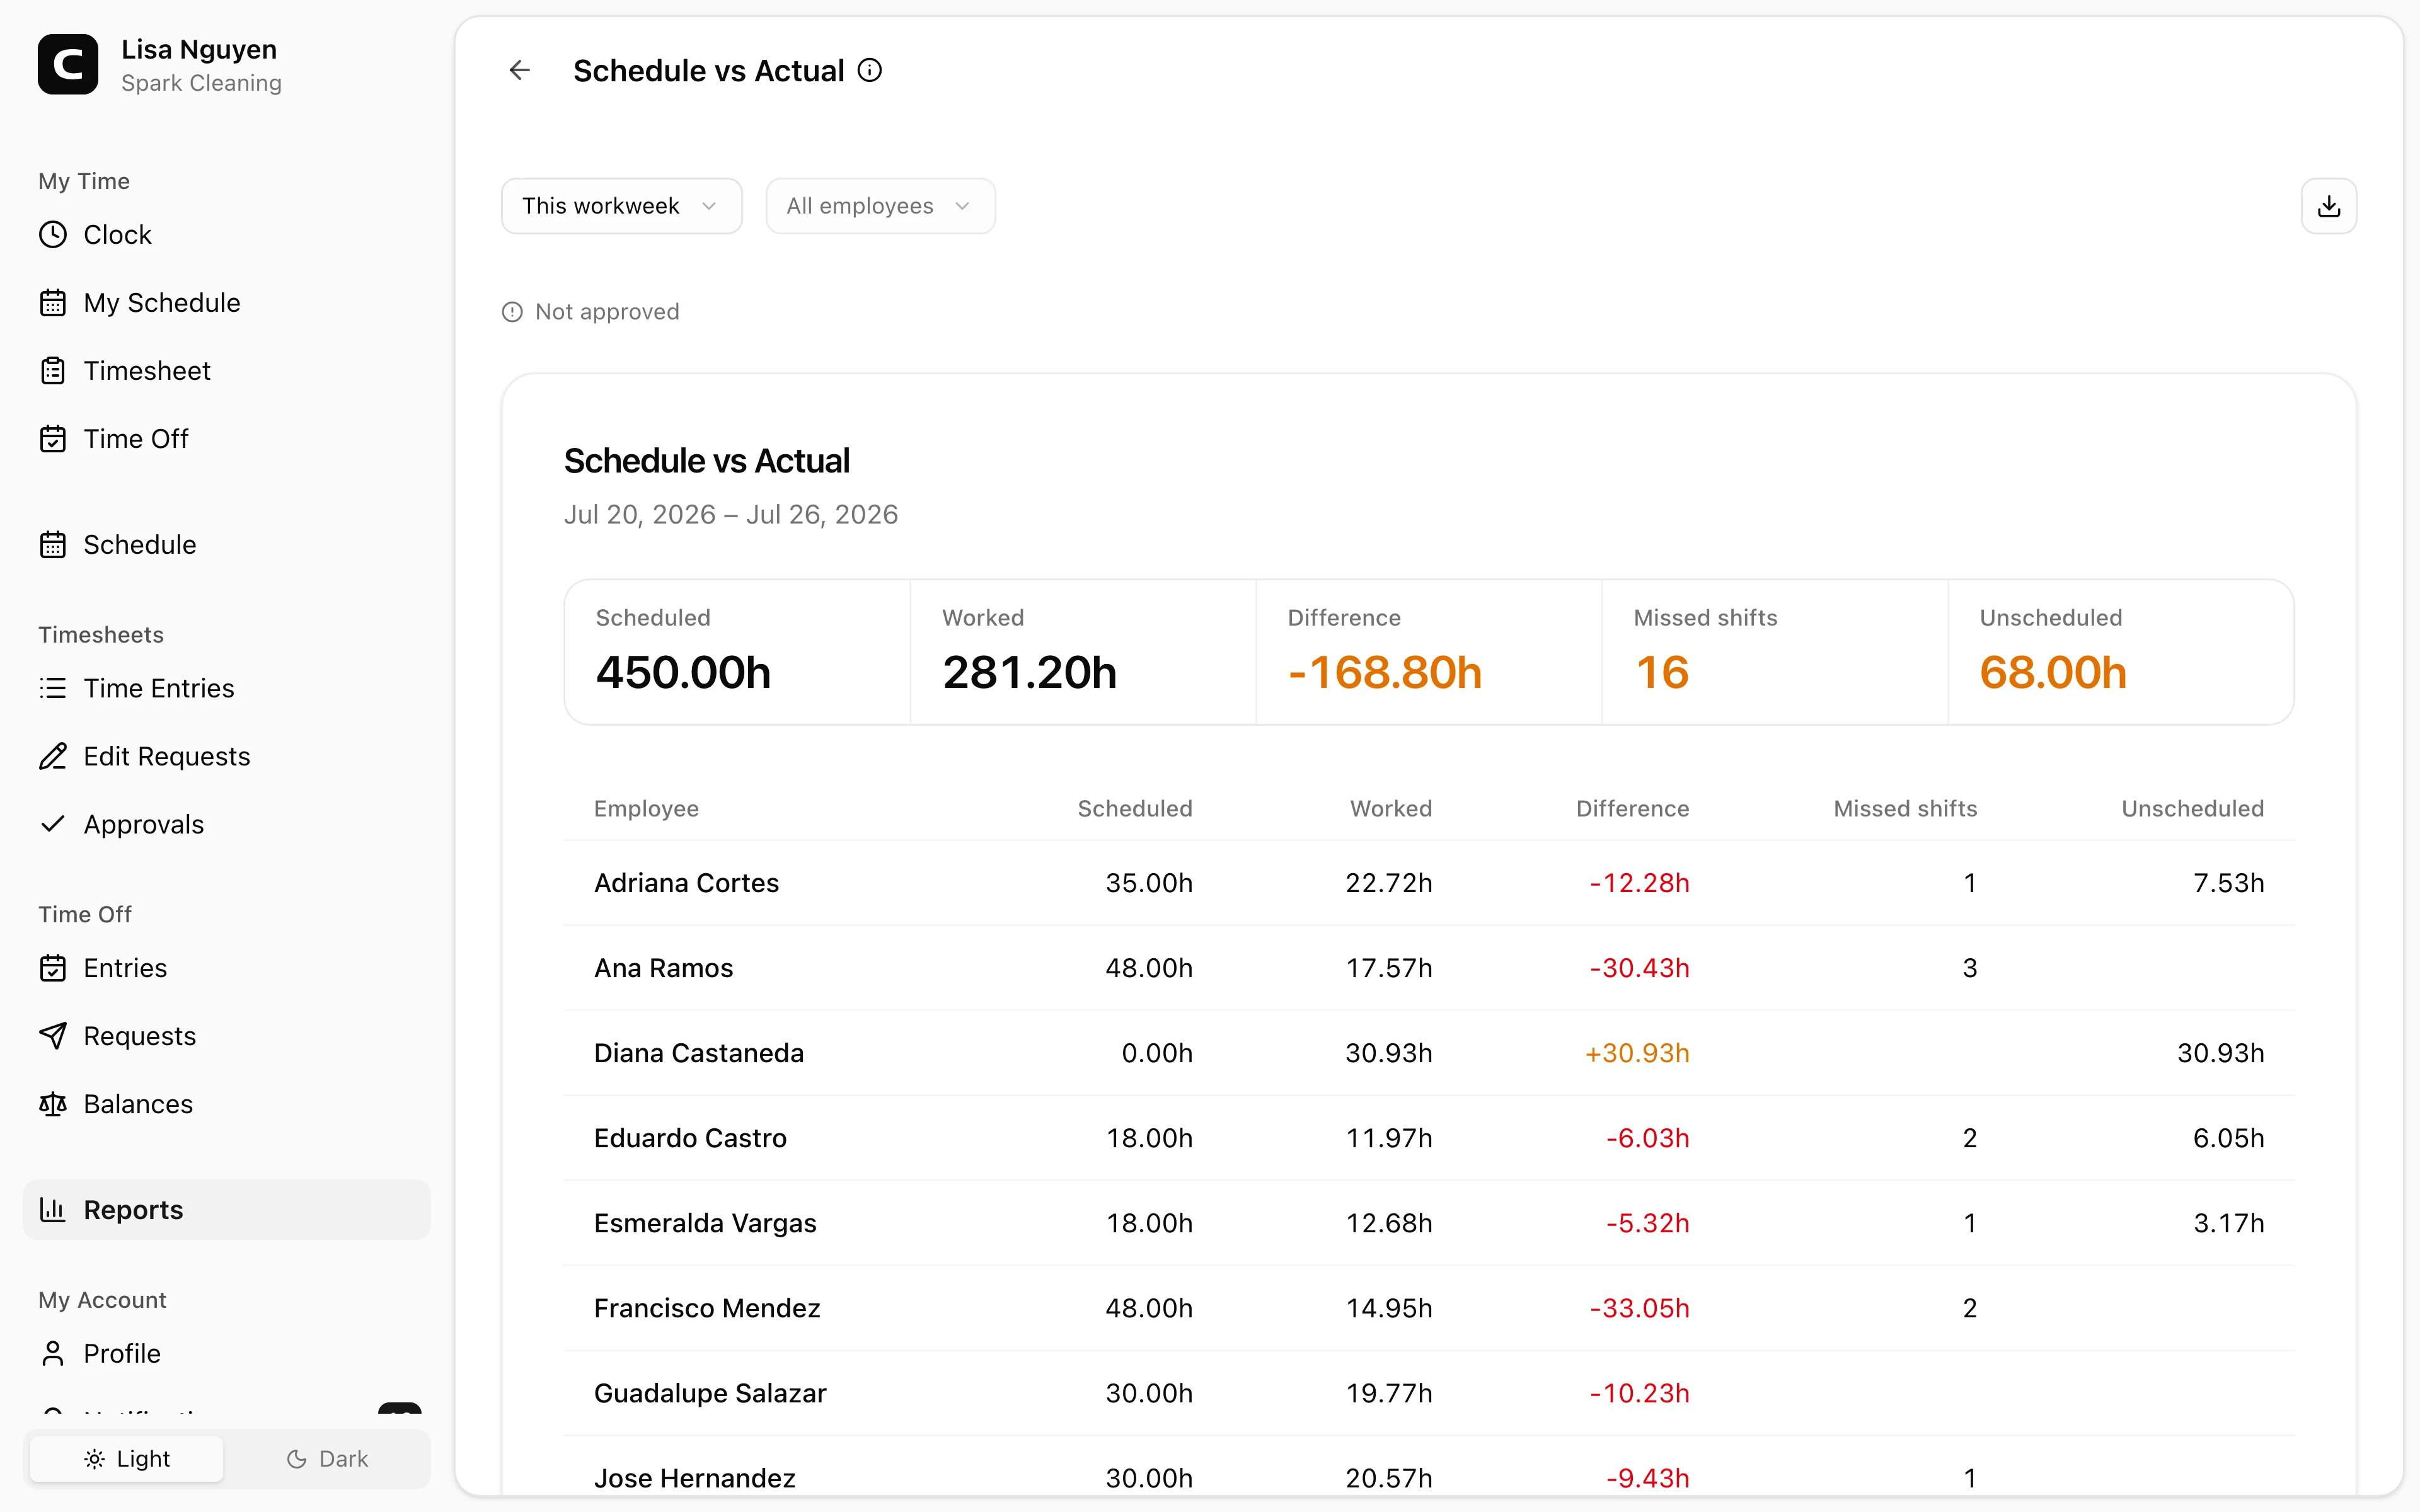Click the info icon beside Schedule vs Actual
Viewport: 2420px width, 1512px height.
pos(870,70)
